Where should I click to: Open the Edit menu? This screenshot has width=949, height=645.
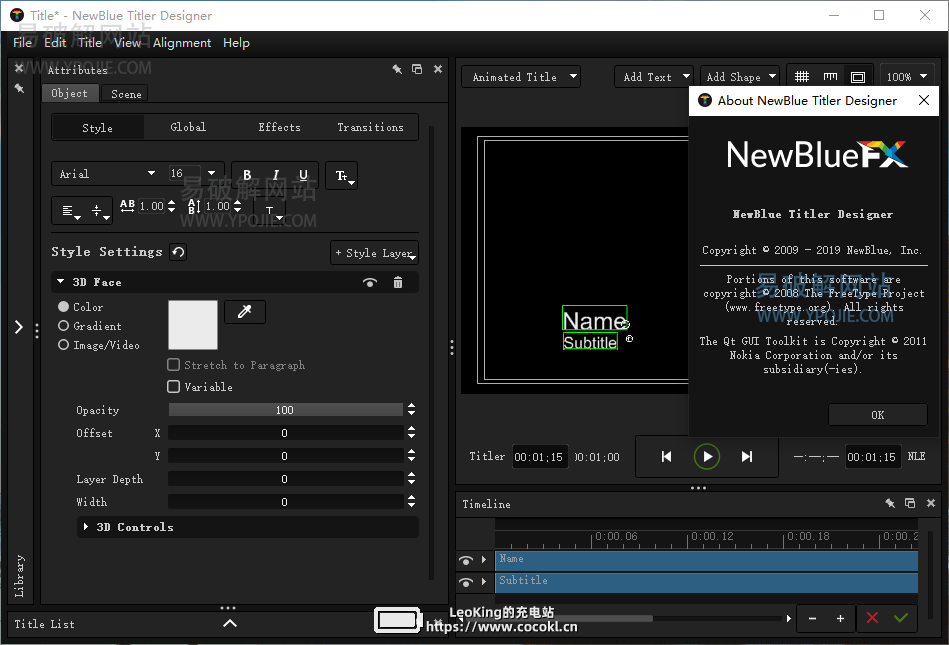(x=55, y=42)
